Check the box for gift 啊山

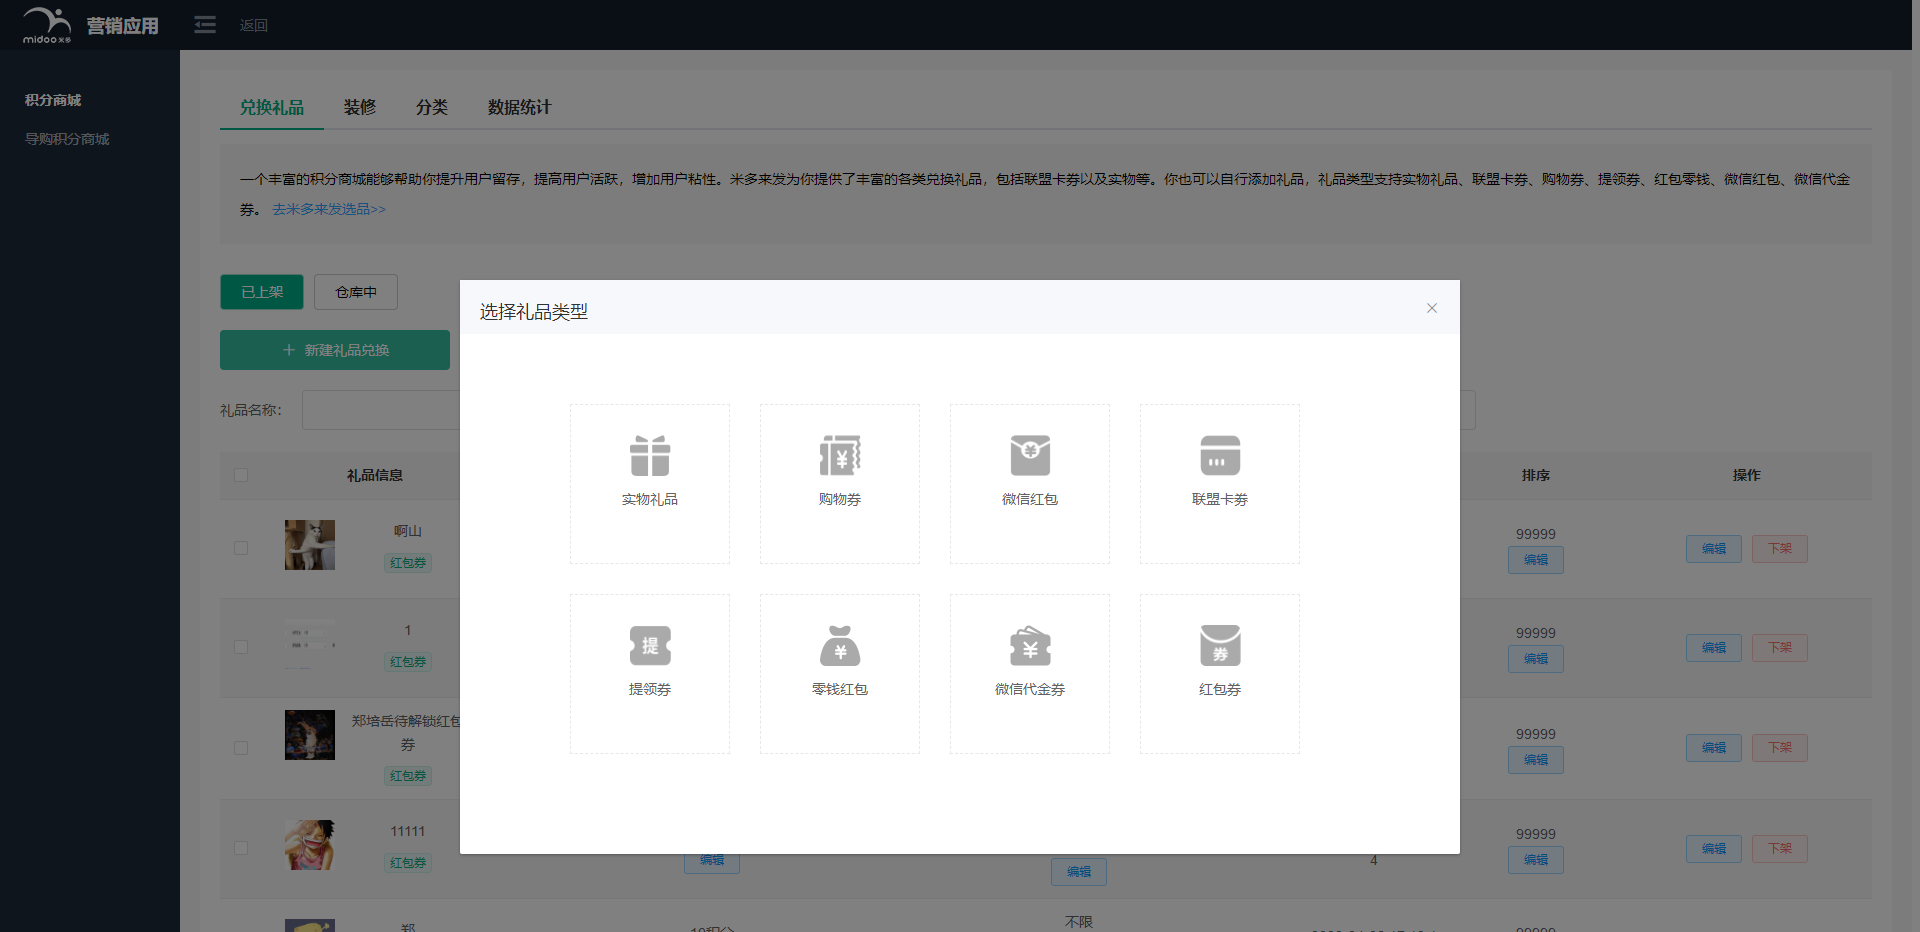[241, 548]
